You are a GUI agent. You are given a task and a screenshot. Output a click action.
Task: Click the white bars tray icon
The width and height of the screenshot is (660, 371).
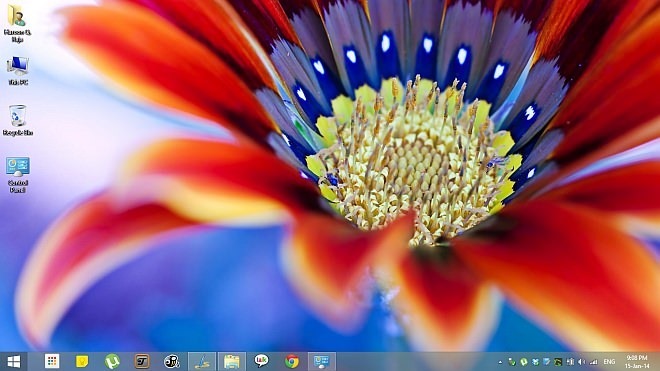(x=570, y=362)
